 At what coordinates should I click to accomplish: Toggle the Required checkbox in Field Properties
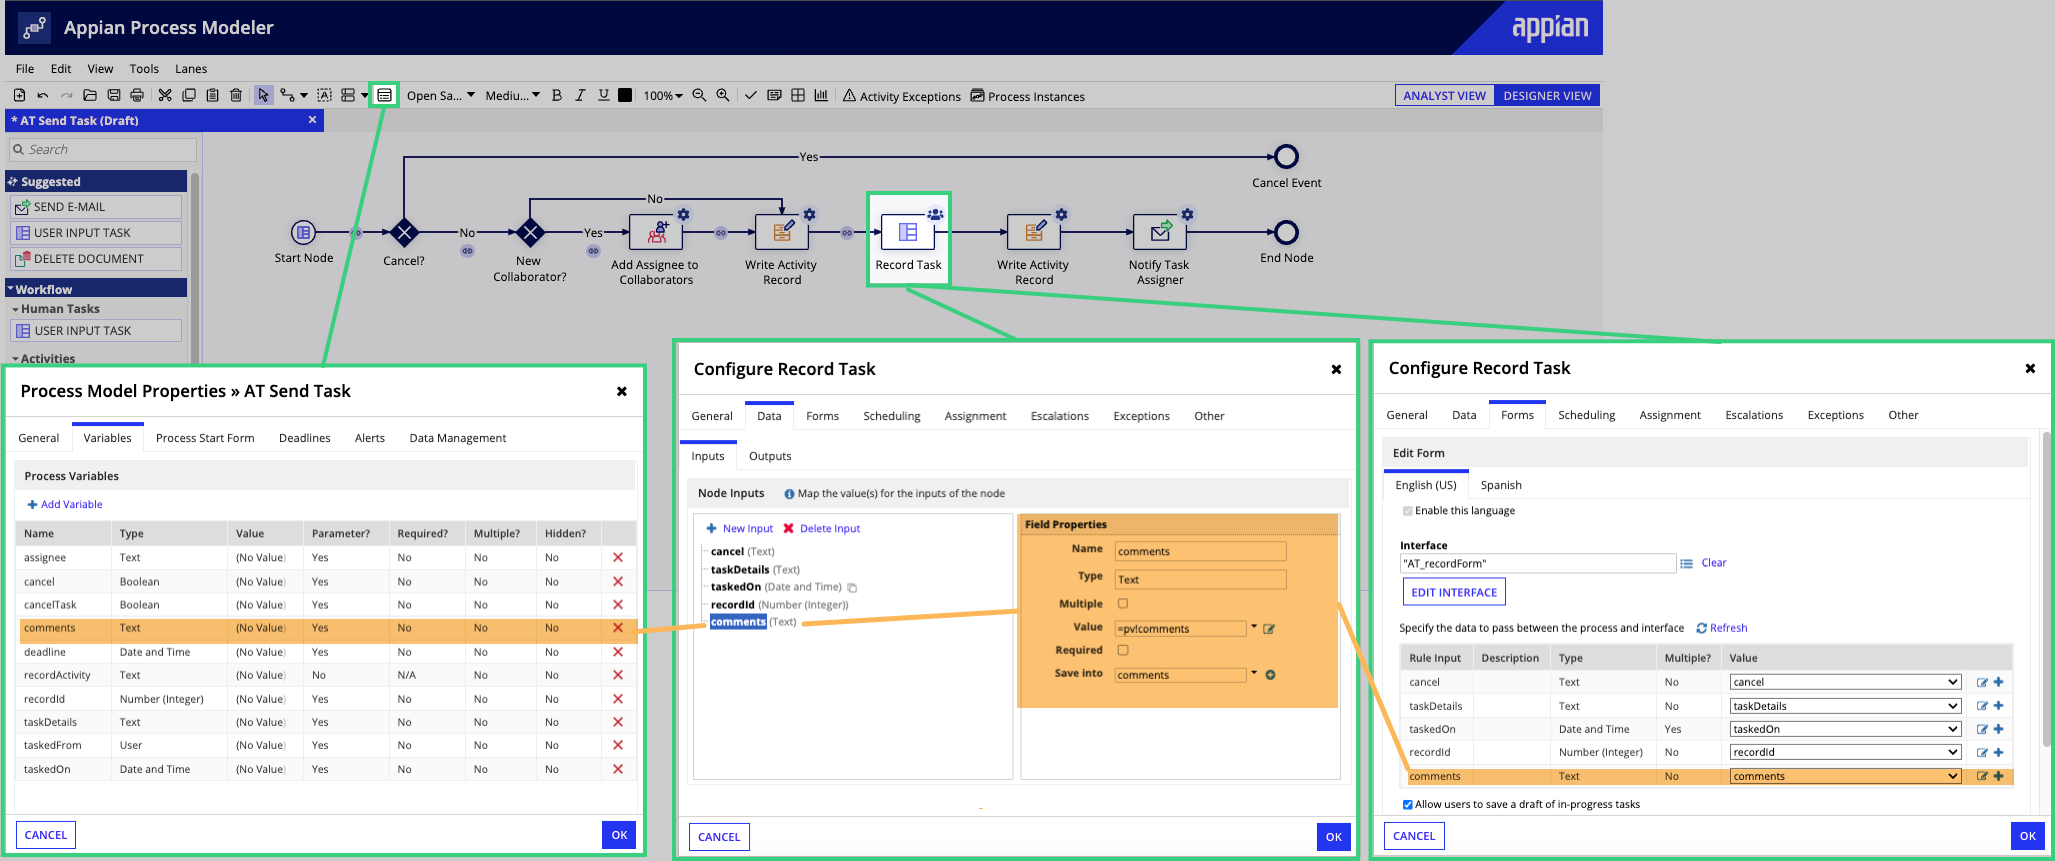pos(1123,650)
